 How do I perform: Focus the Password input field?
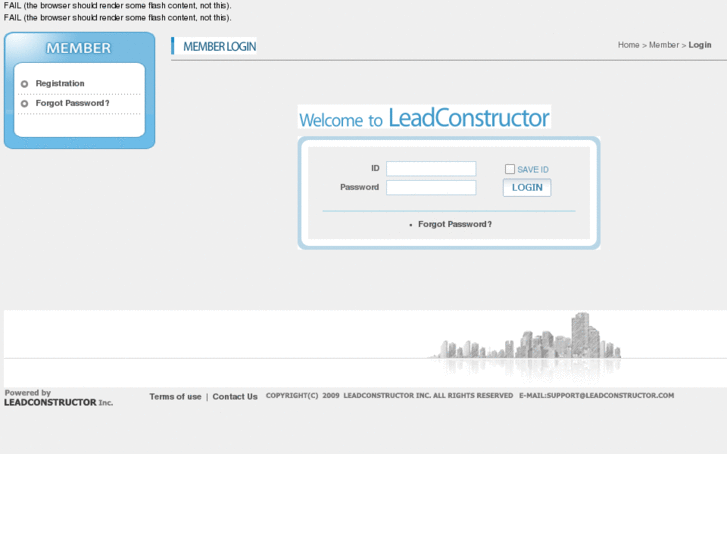(x=431, y=187)
